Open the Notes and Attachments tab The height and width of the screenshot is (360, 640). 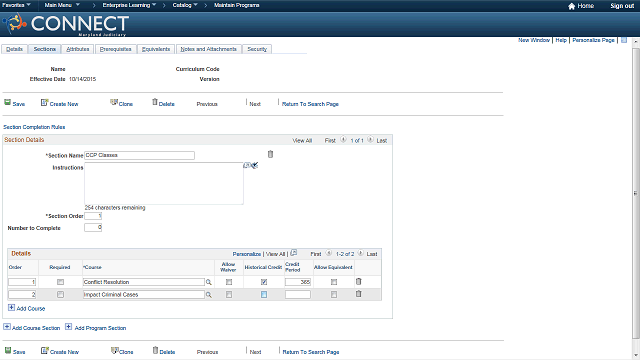(x=209, y=49)
